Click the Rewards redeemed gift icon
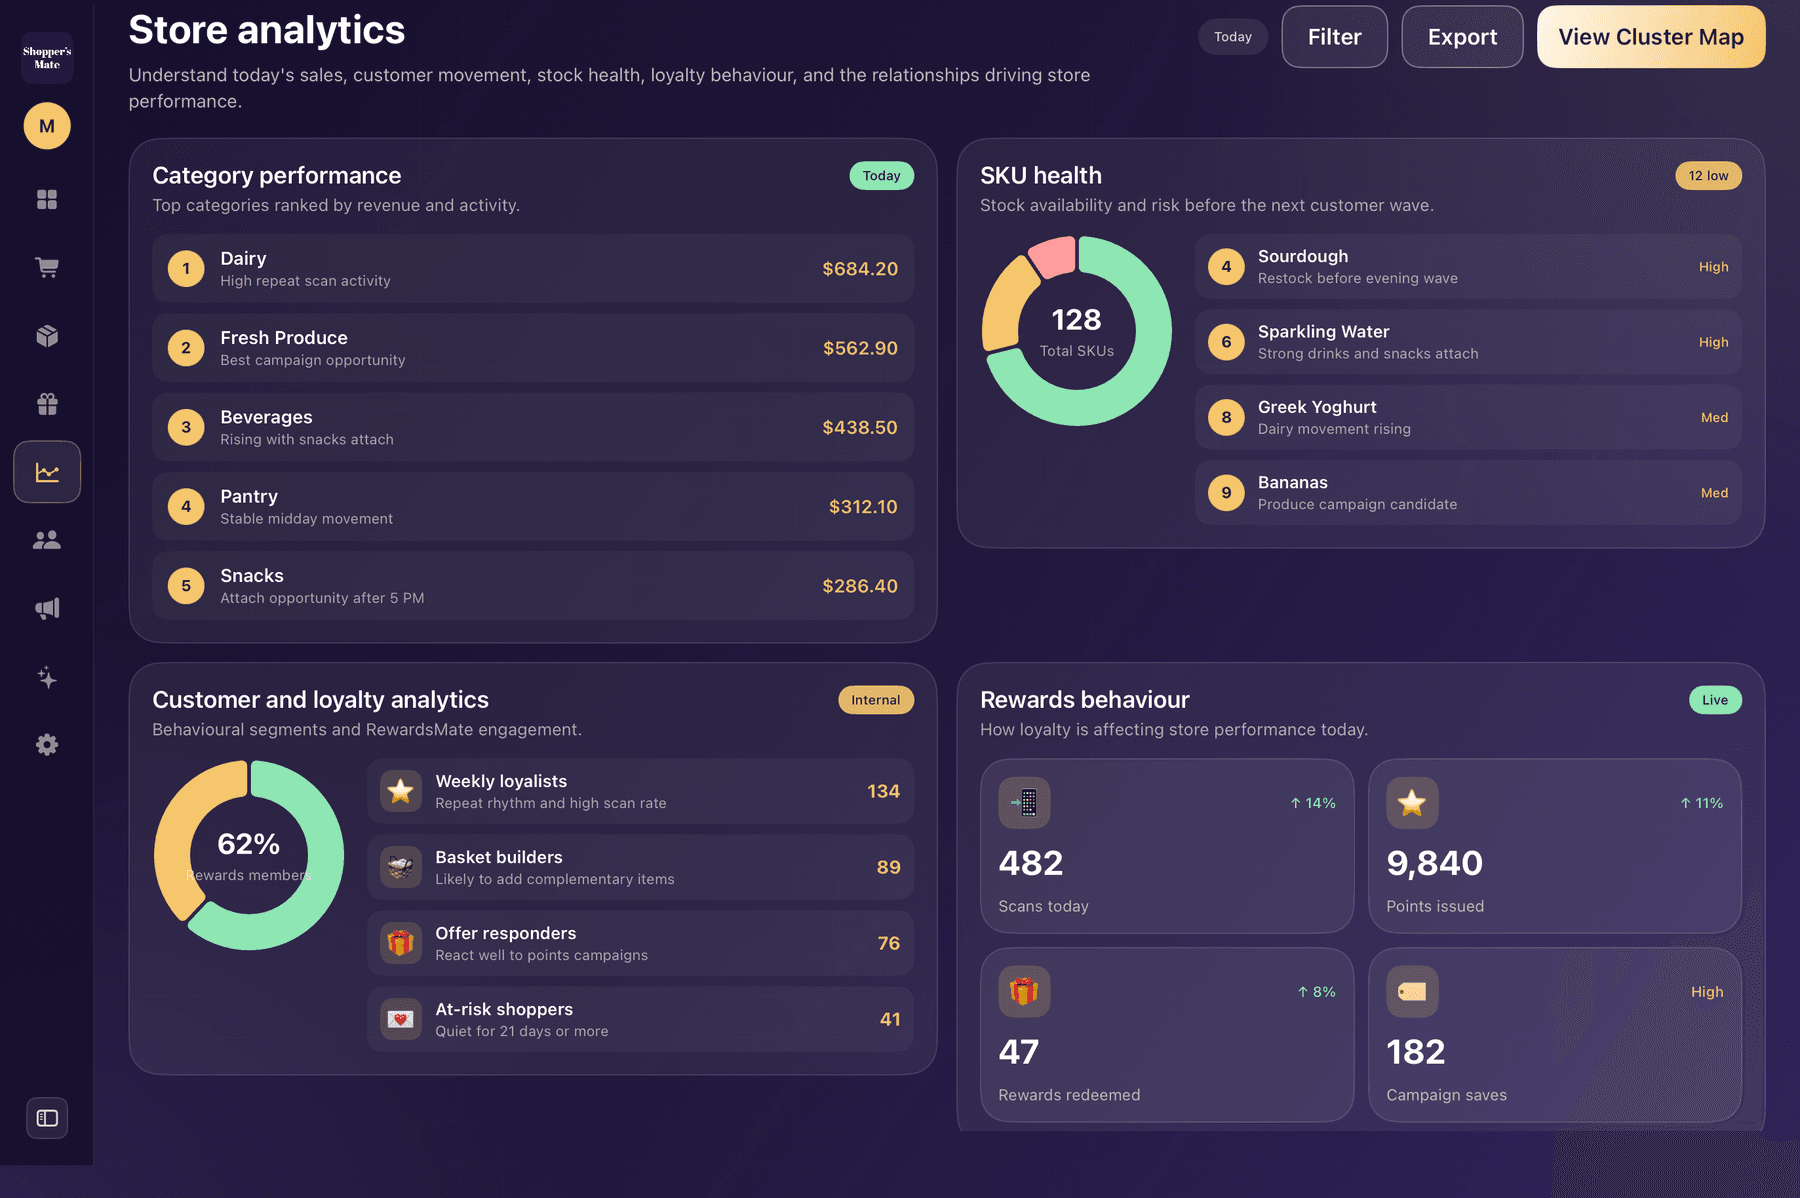The width and height of the screenshot is (1800, 1198). pos(1024,992)
